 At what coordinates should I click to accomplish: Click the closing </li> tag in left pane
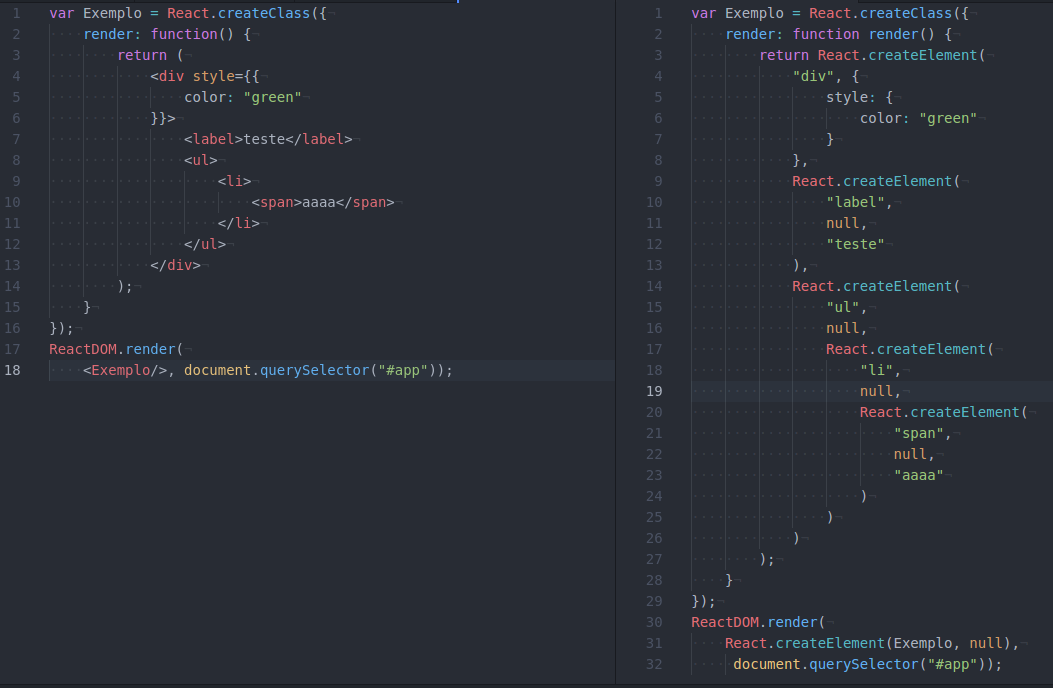[x=238, y=223]
